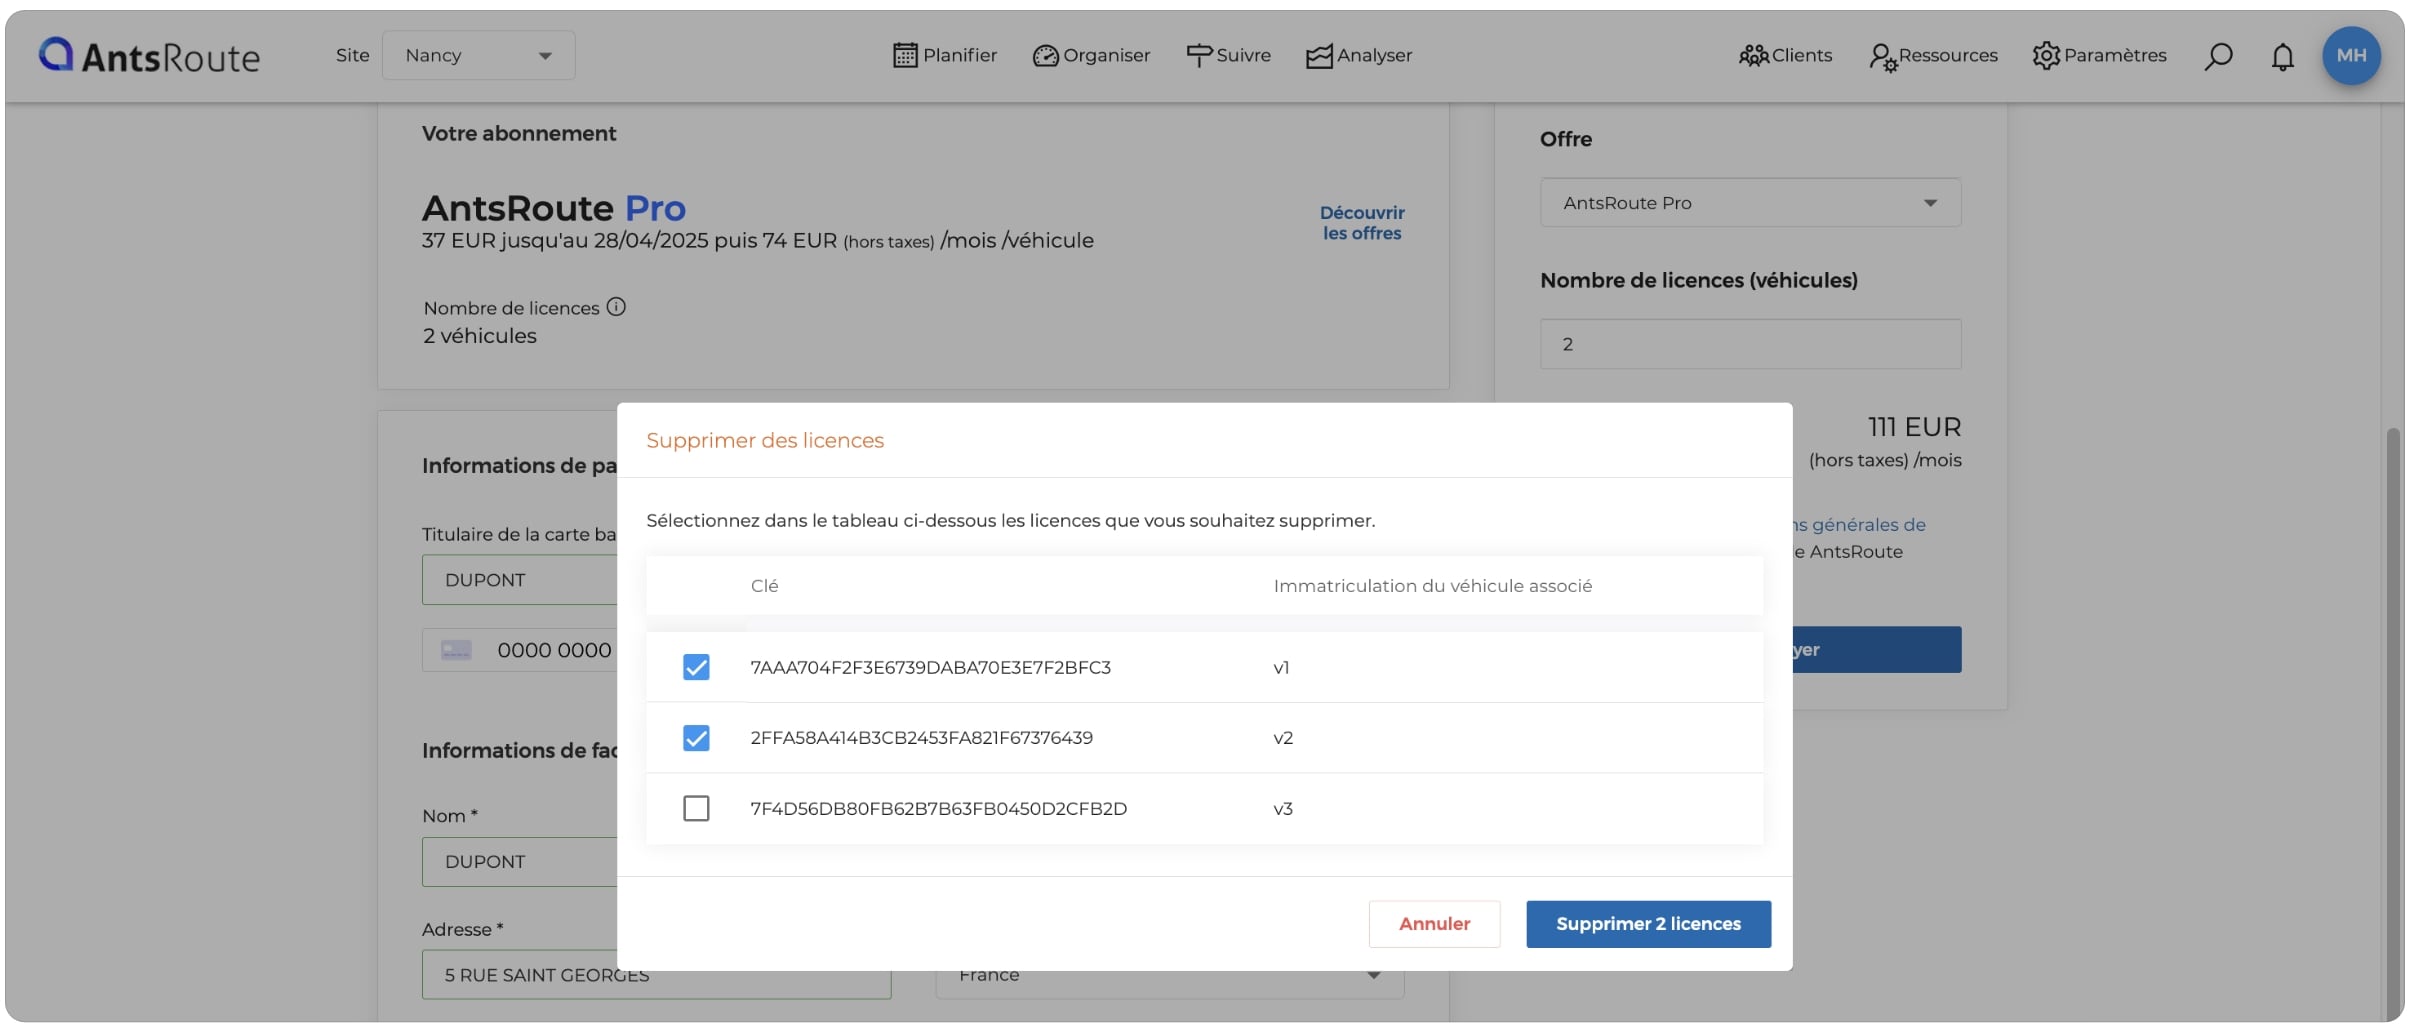Image resolution: width=2410 pixels, height=1028 pixels.
Task: Check license 7F4D56DB80FB62B7B63FB0450D2CFB2D
Action: 696,808
